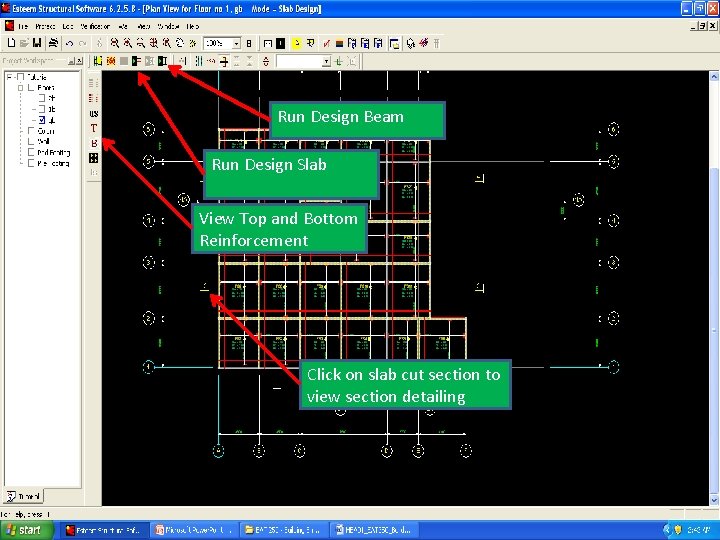Click the Run Design Slab toolbar icon
This screenshot has width=720, height=540.
point(136,61)
